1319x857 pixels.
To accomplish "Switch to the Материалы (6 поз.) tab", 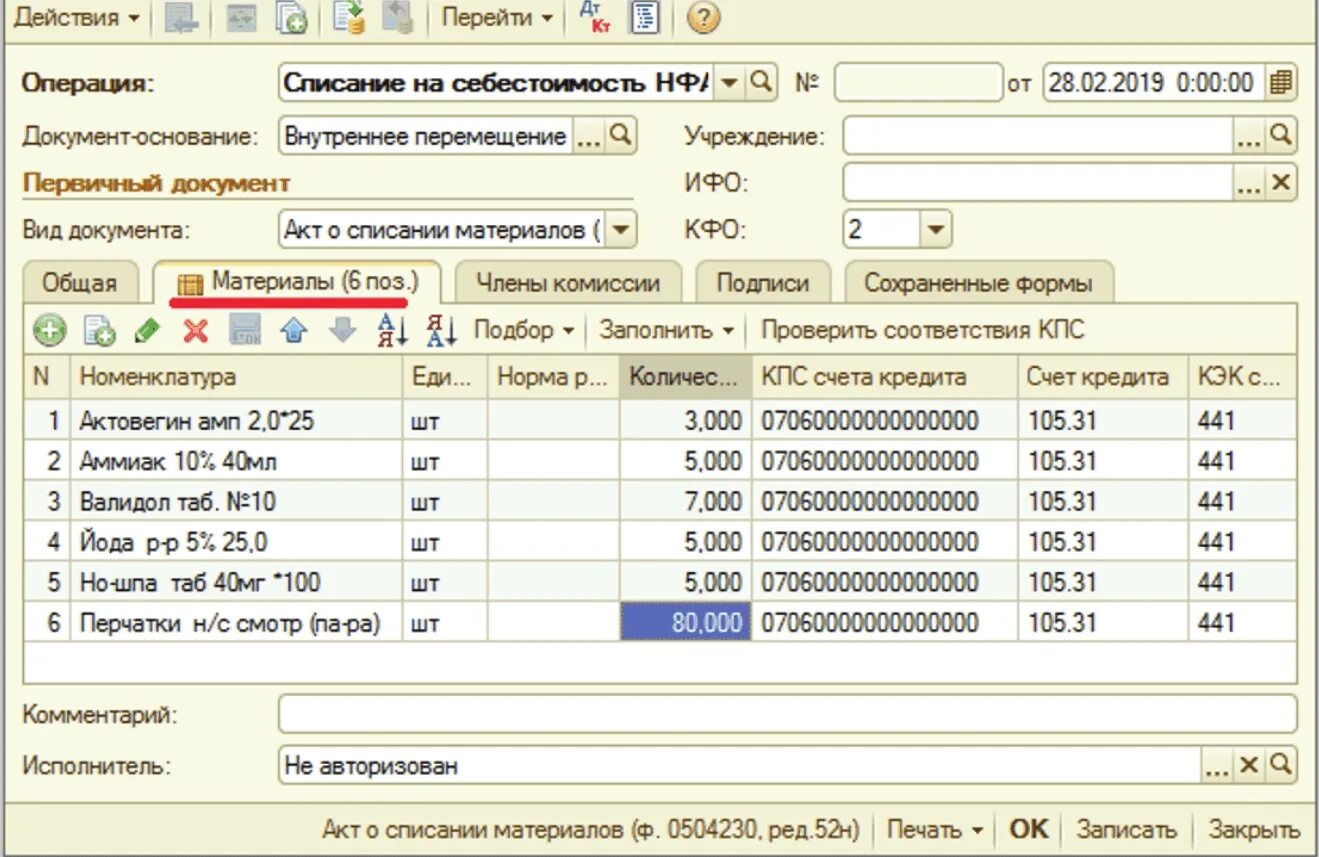I will click(x=296, y=282).
